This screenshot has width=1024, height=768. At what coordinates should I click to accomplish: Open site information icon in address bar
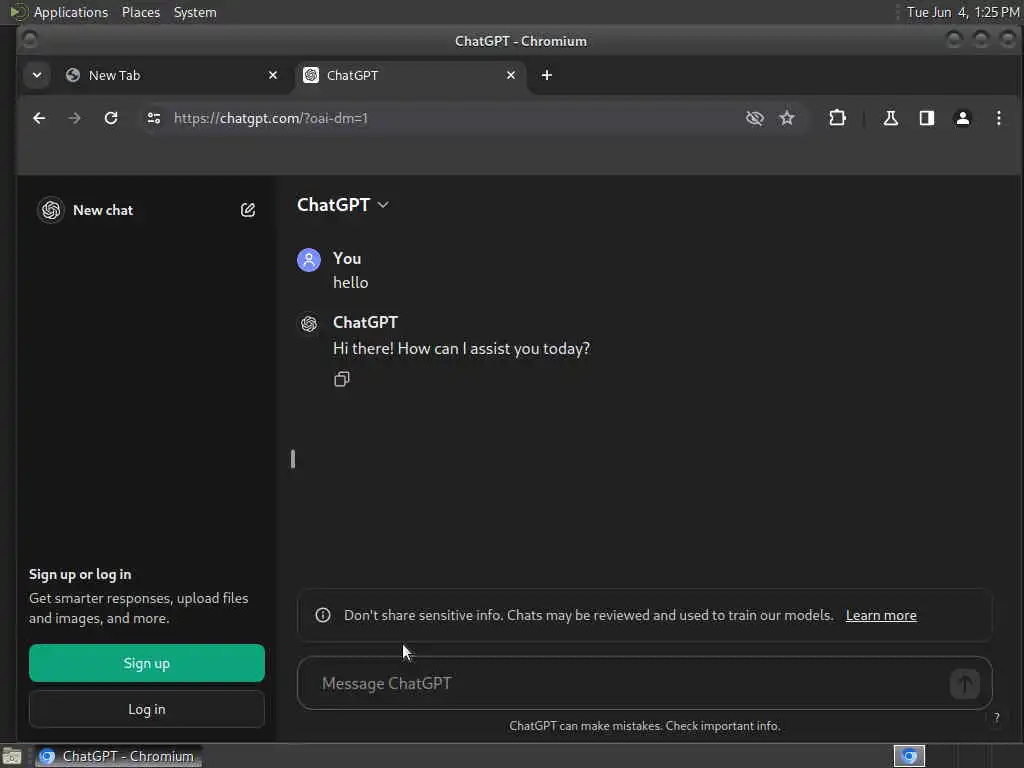pyautogui.click(x=154, y=118)
